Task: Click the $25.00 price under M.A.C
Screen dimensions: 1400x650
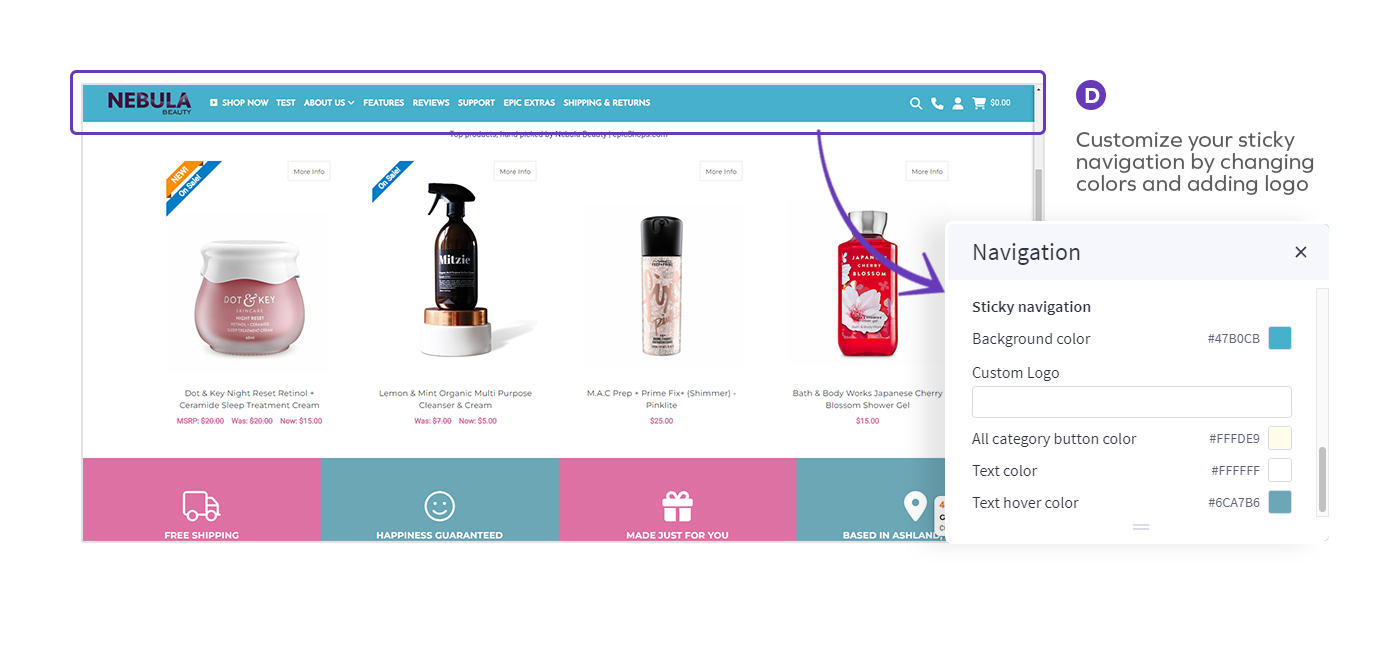Action: [661, 421]
